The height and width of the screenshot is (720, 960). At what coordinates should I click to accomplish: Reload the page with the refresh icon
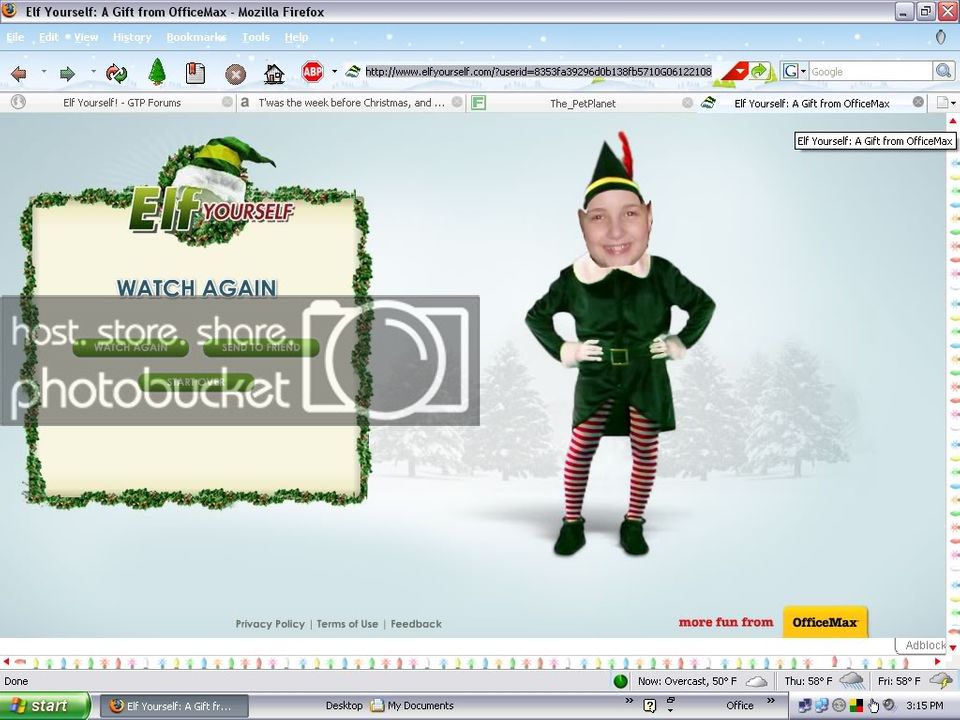click(x=116, y=73)
